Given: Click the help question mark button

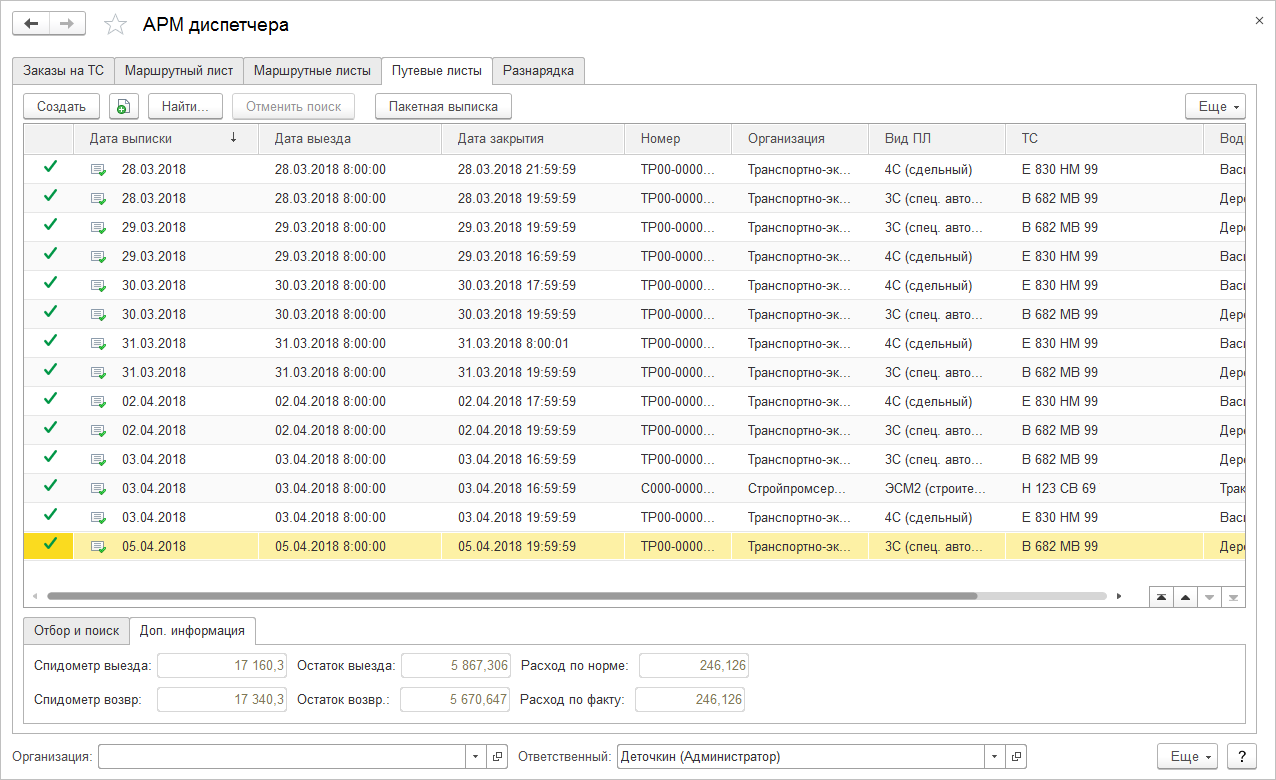Looking at the screenshot, I should 1241,756.
